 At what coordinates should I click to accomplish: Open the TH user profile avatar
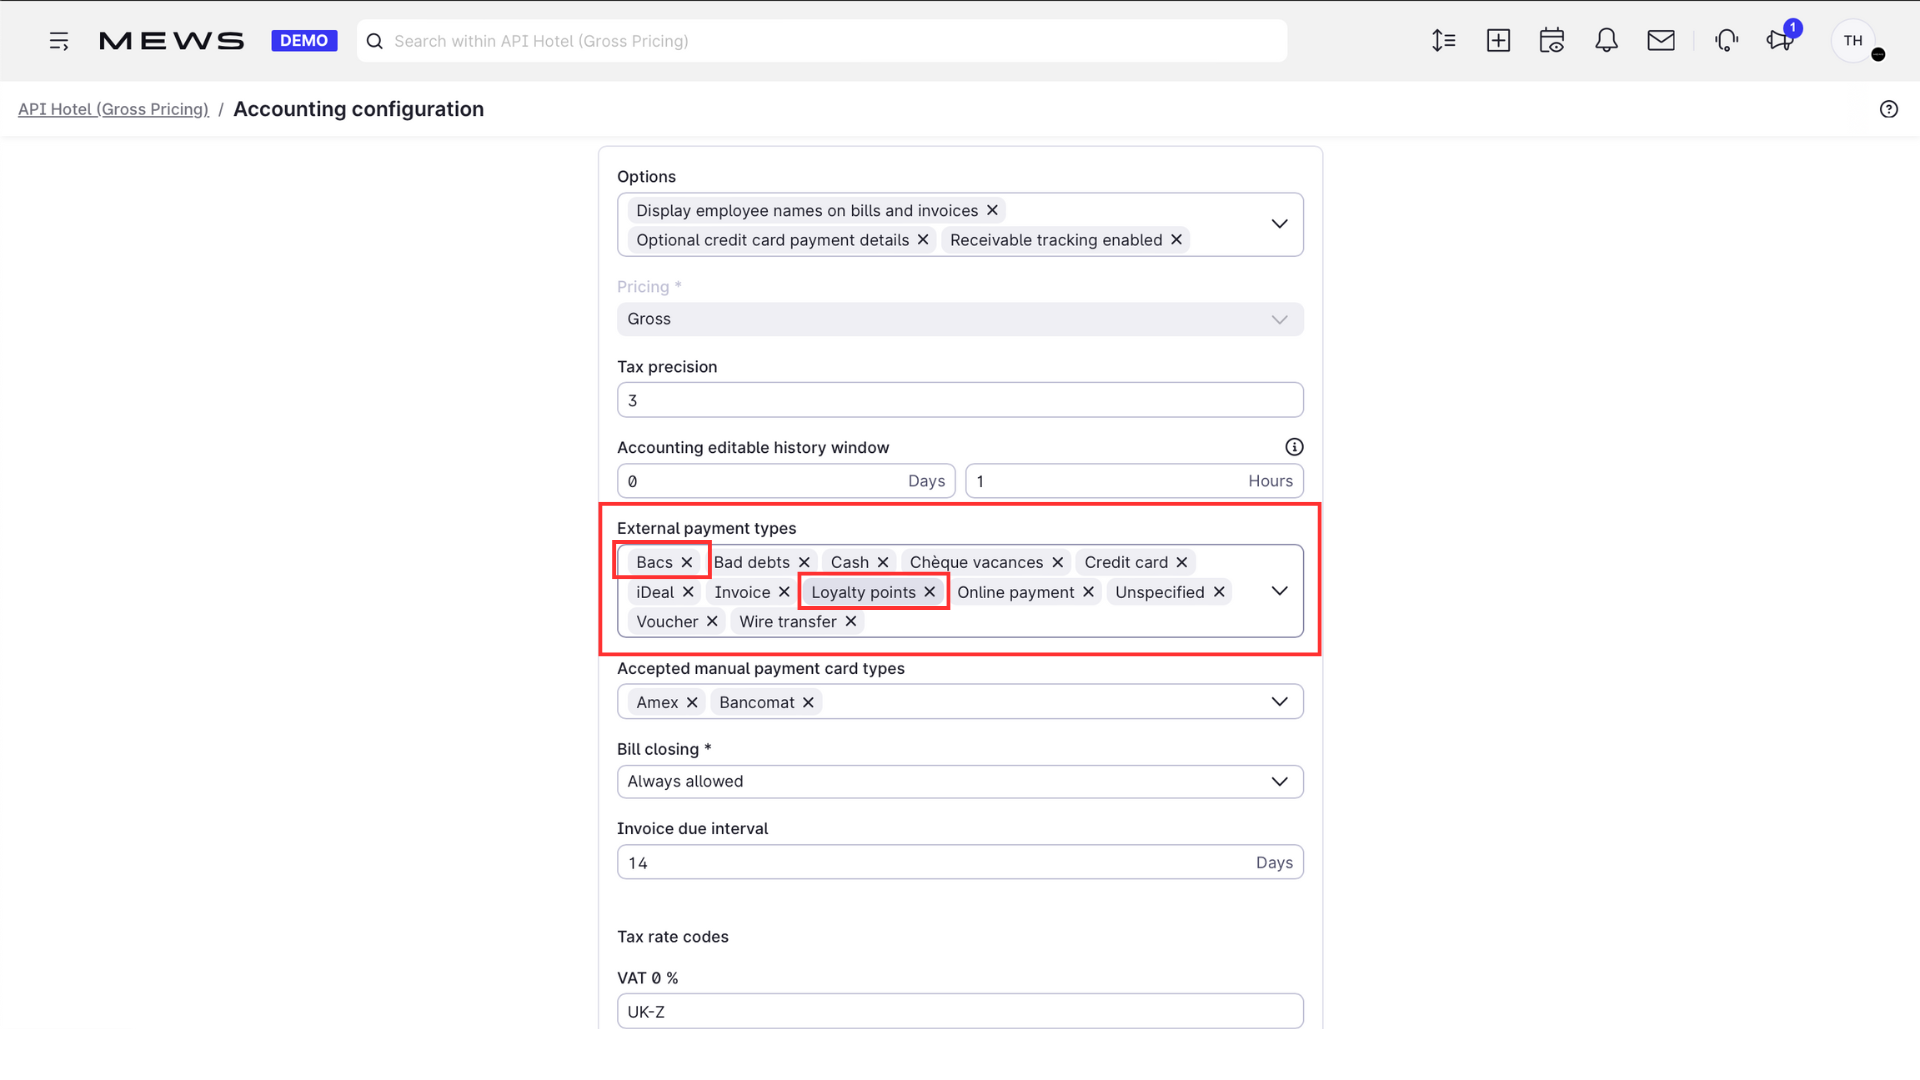[x=1853, y=41]
